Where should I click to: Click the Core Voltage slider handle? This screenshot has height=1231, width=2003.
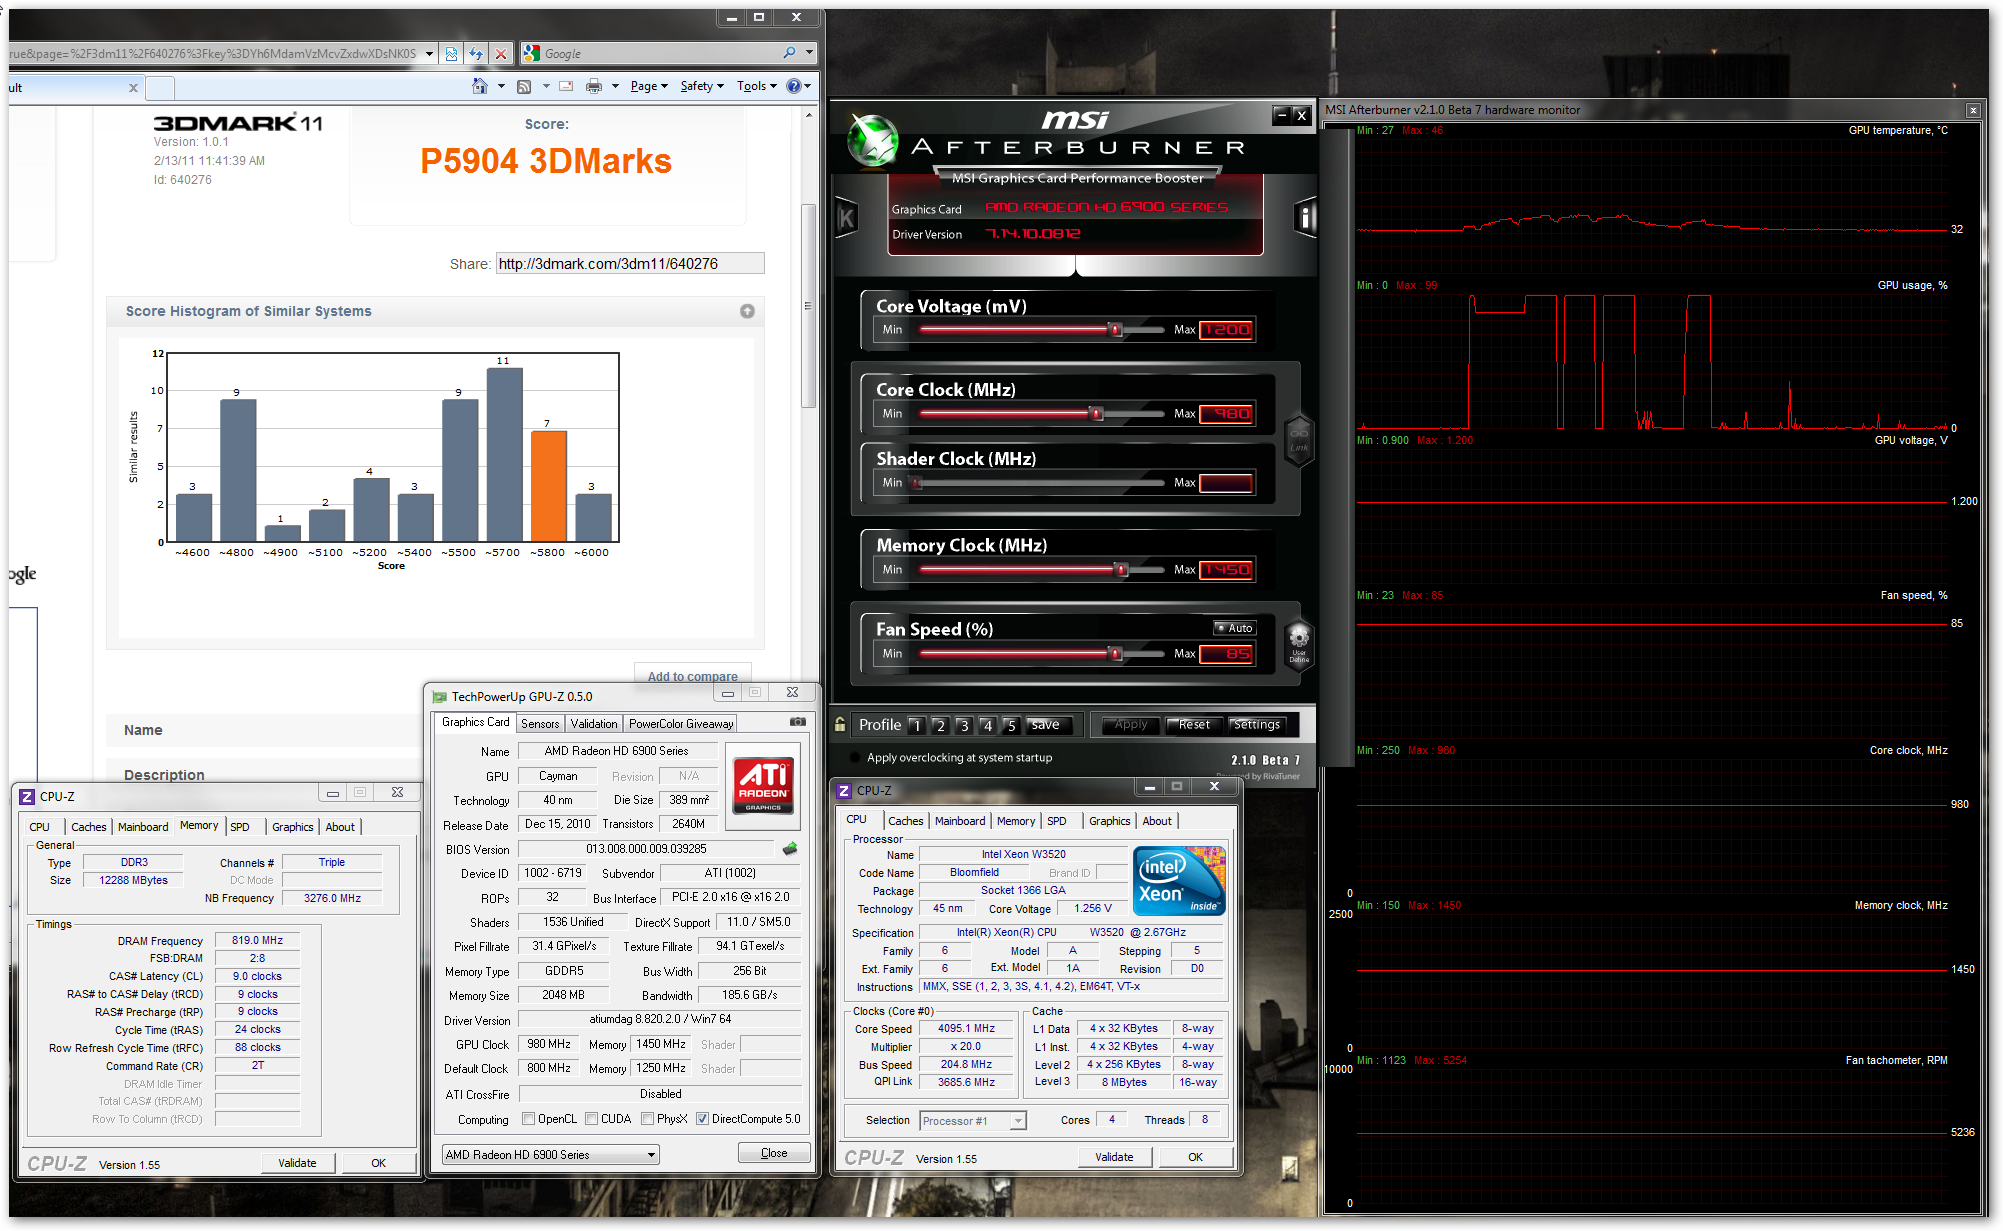[1116, 330]
